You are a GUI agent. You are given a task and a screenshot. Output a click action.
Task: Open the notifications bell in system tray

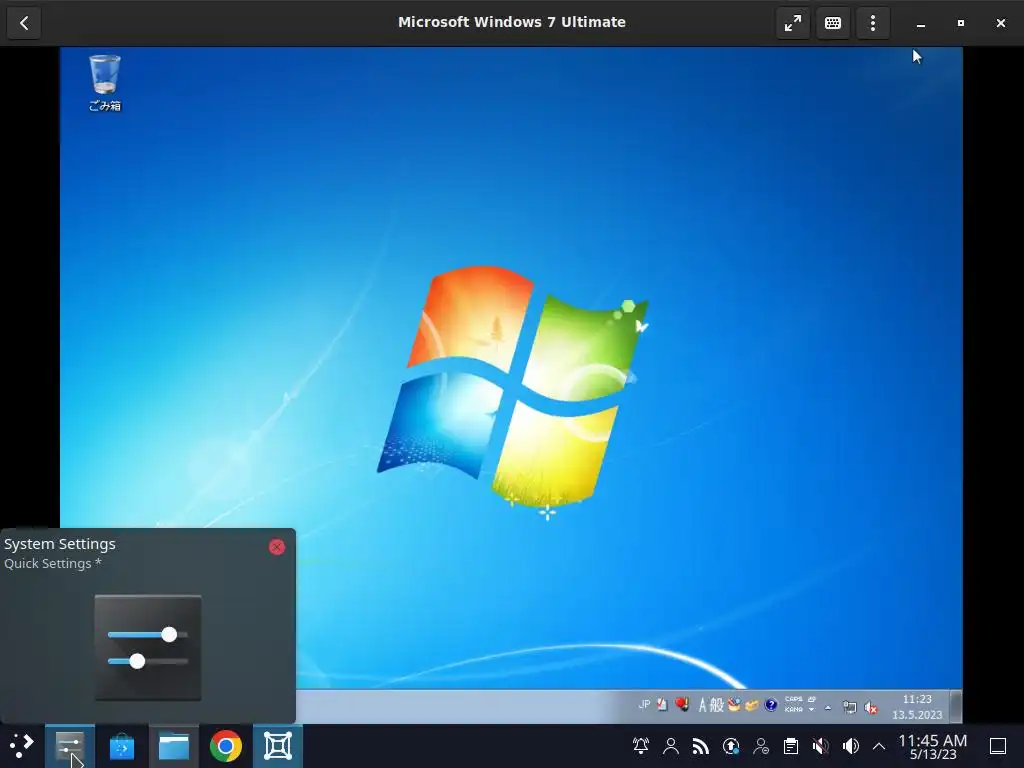(641, 746)
